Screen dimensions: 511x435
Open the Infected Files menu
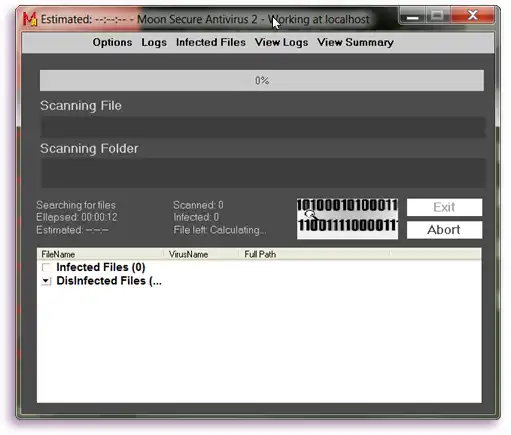pyautogui.click(x=211, y=42)
